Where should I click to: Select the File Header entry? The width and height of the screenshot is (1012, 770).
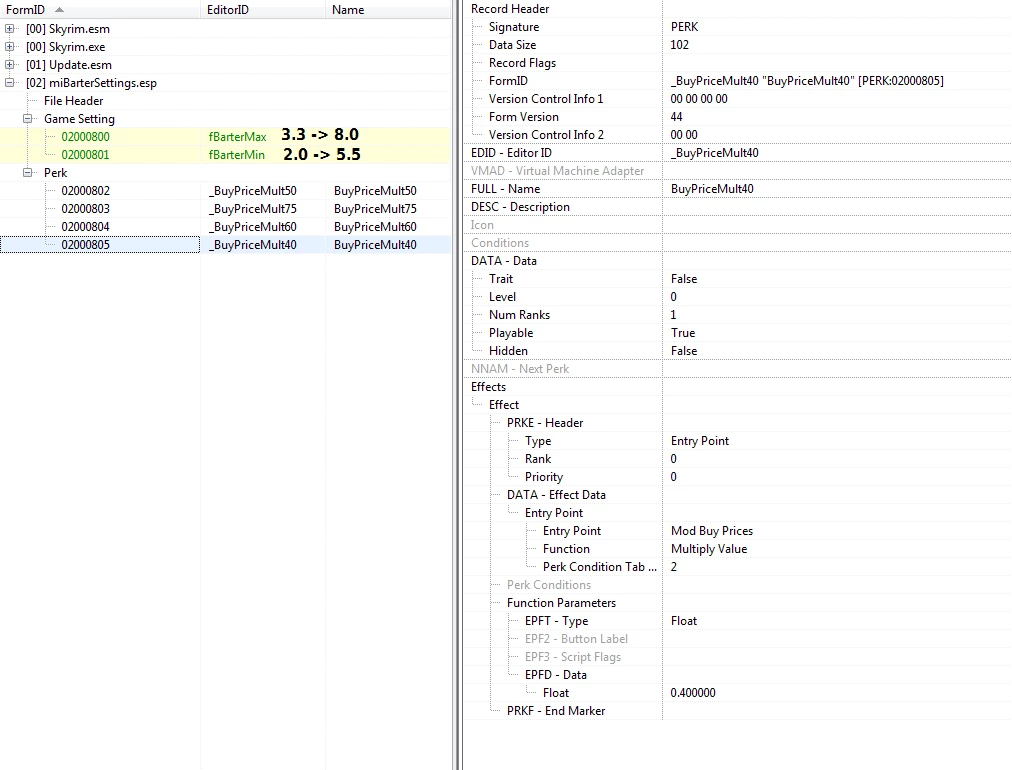tap(73, 101)
